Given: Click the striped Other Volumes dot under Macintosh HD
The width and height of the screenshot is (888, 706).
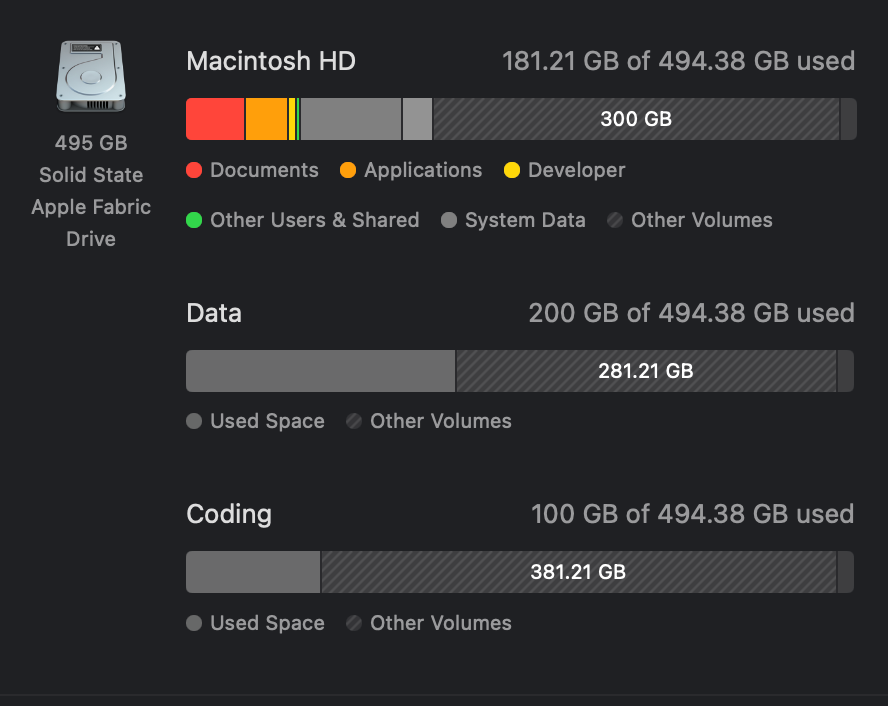Looking at the screenshot, I should pos(615,220).
